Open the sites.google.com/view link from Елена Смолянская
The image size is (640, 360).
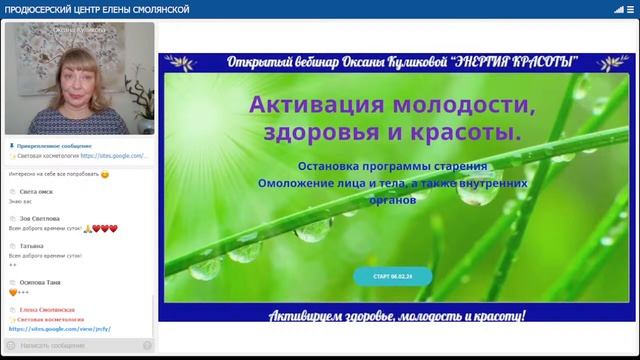pos(60,329)
